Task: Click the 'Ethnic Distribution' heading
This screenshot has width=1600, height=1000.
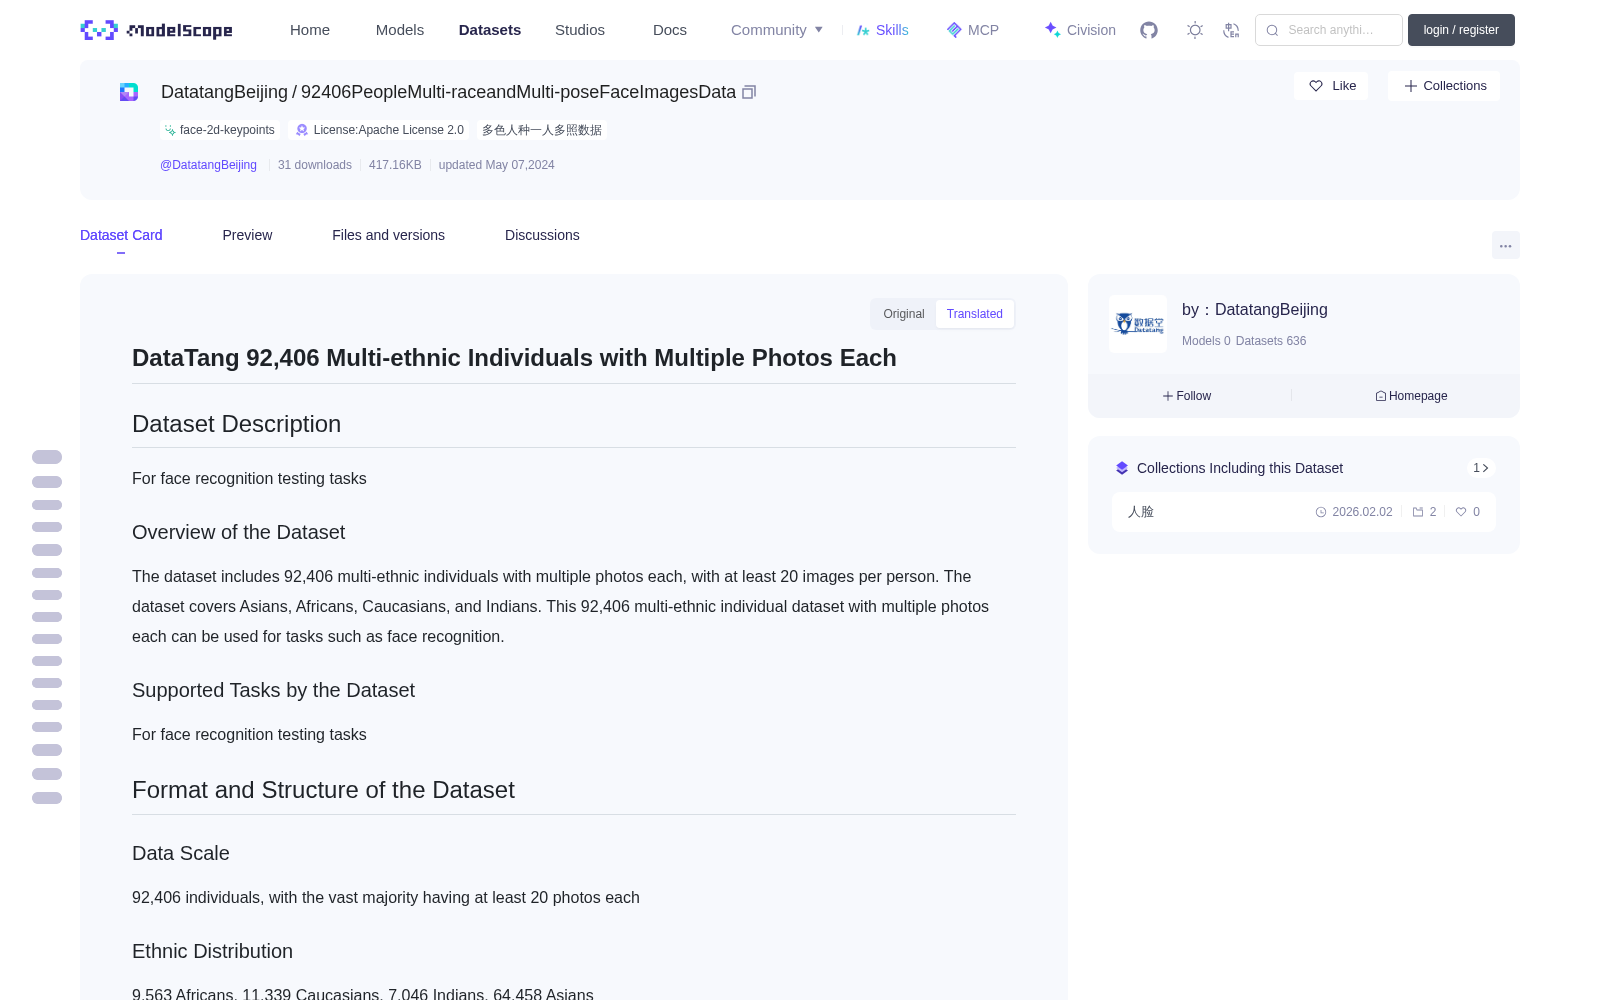Action: tap(212, 951)
